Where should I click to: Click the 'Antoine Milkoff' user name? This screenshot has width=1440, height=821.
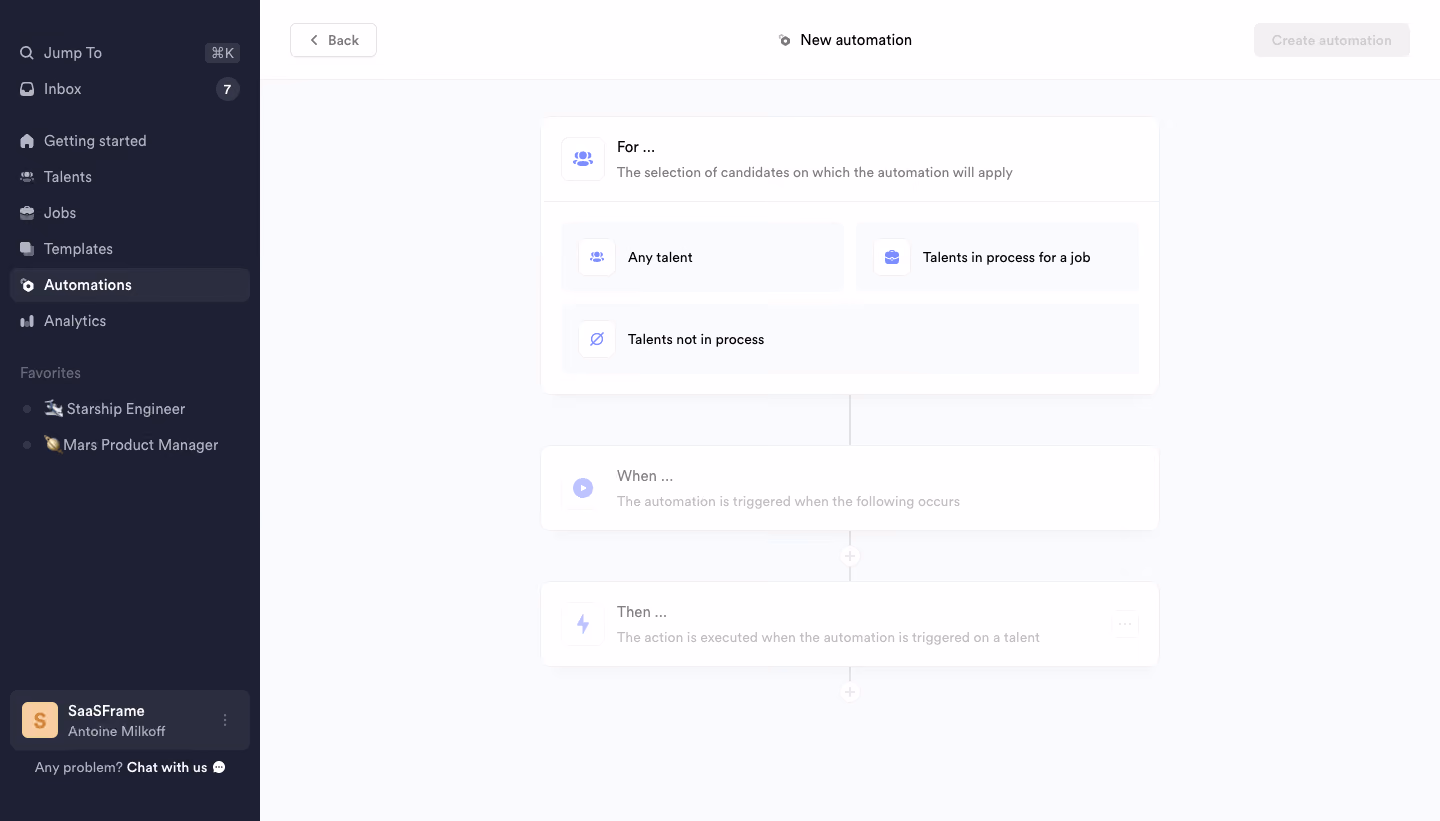[x=117, y=731]
